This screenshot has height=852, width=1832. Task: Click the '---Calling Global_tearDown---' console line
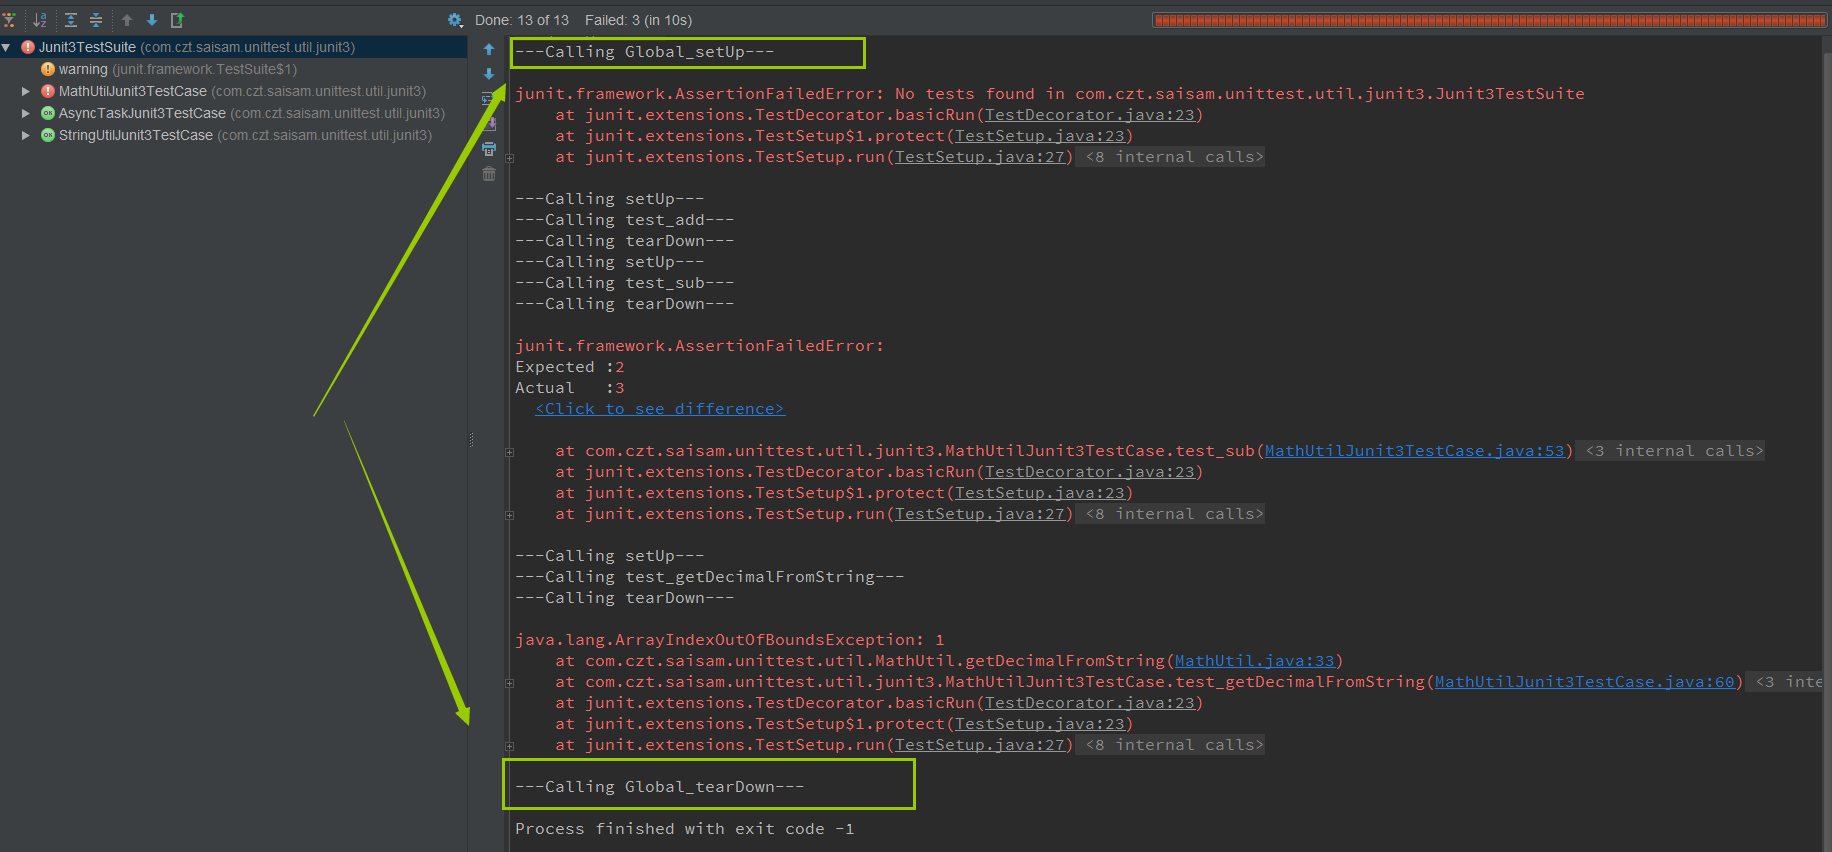point(660,787)
